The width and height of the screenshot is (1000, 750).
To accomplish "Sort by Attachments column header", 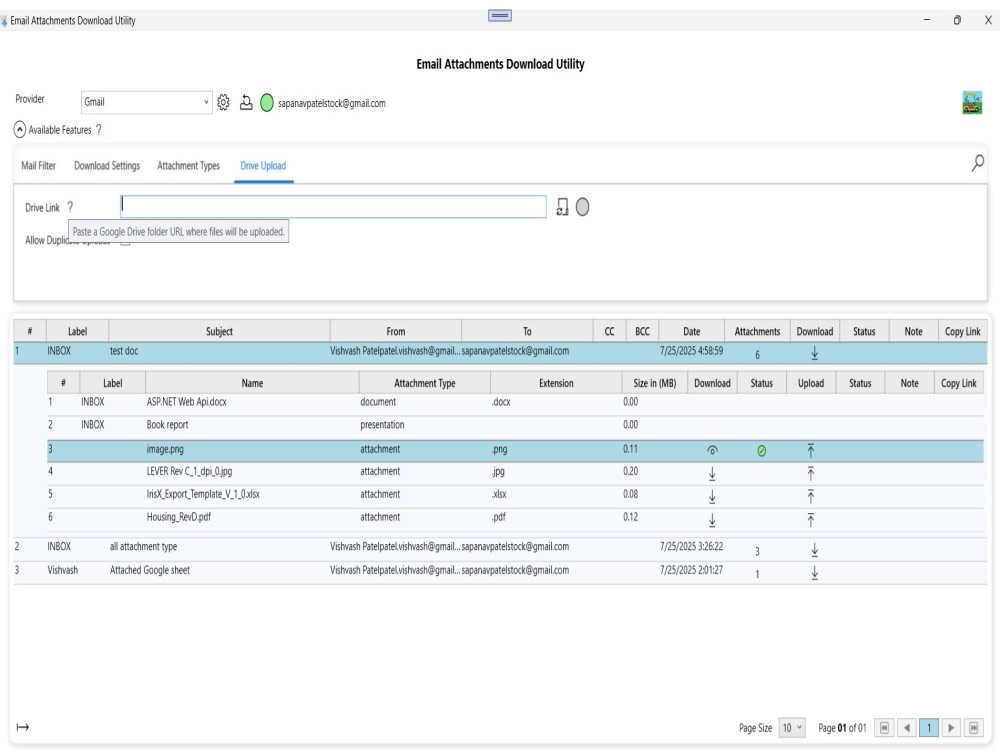I will (757, 332).
